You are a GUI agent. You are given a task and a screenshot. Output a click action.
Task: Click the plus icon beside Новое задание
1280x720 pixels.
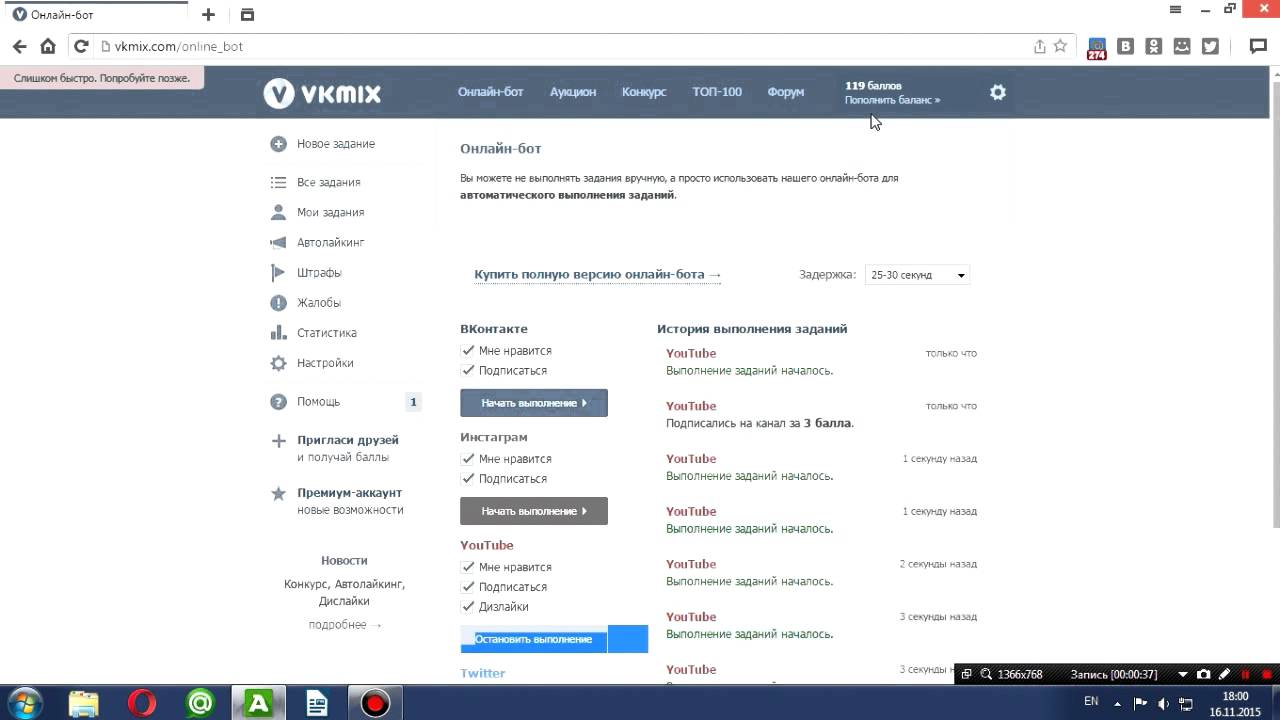coord(278,144)
